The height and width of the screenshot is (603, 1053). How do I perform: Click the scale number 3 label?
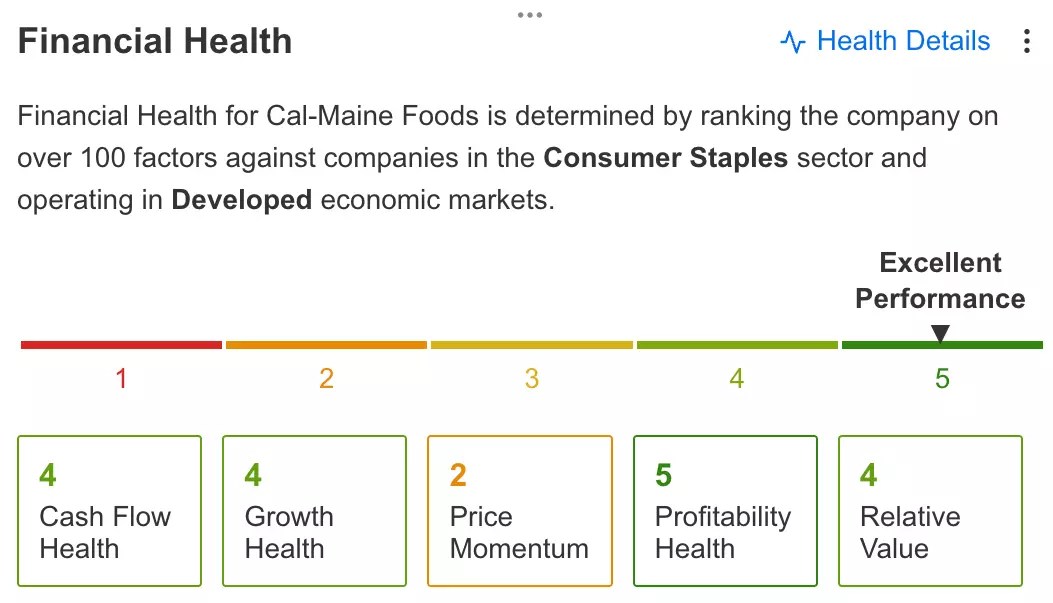tap(532, 379)
